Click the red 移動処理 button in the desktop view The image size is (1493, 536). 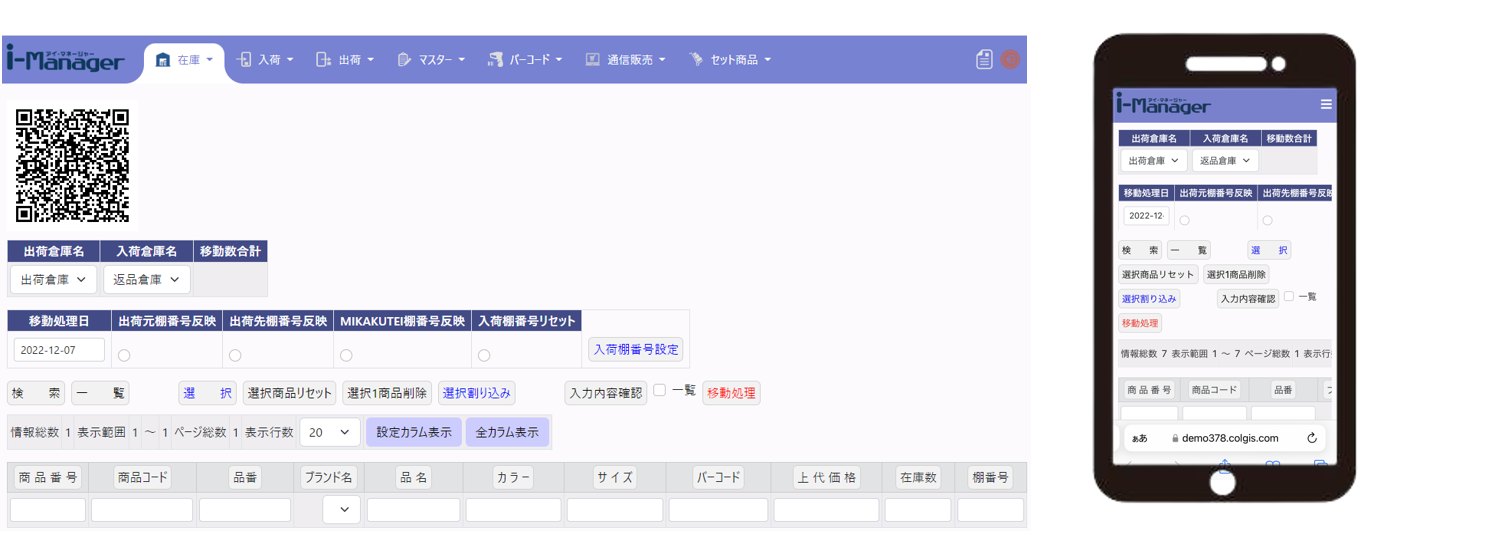coord(731,393)
